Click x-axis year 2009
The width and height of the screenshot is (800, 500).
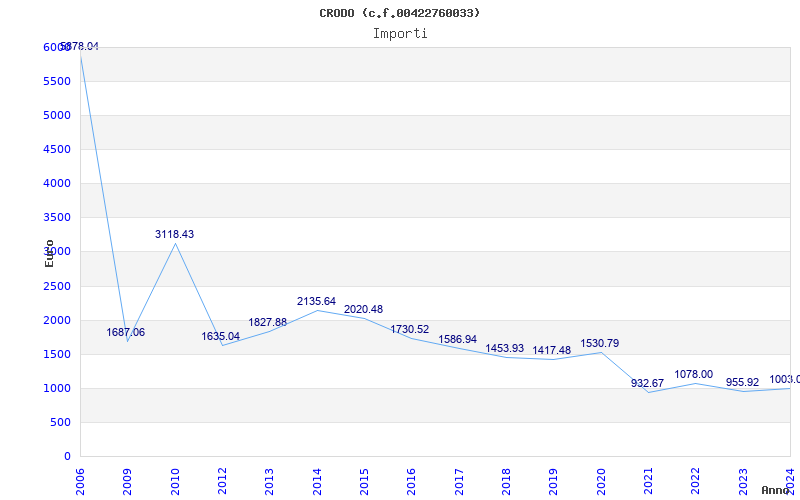click(128, 482)
